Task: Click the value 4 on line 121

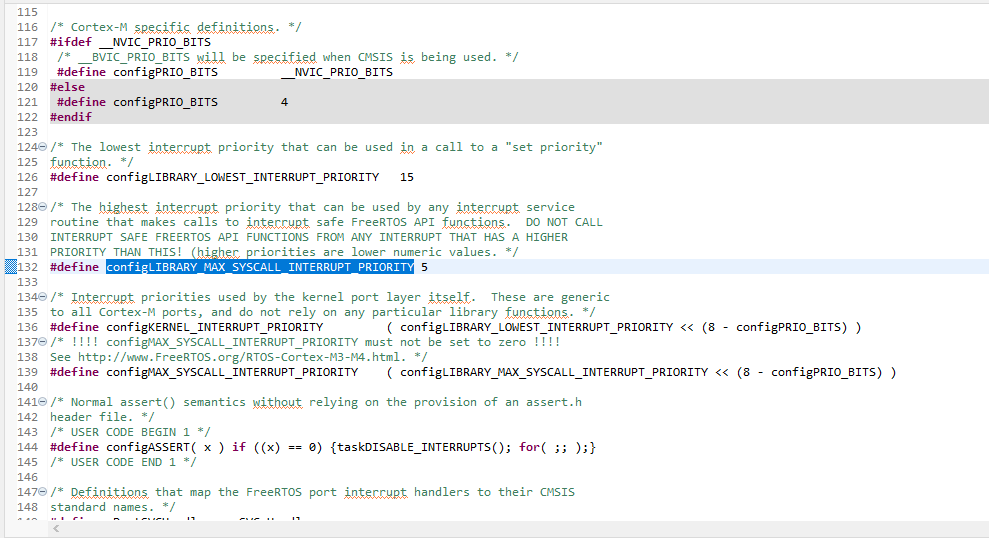Action: coord(284,102)
